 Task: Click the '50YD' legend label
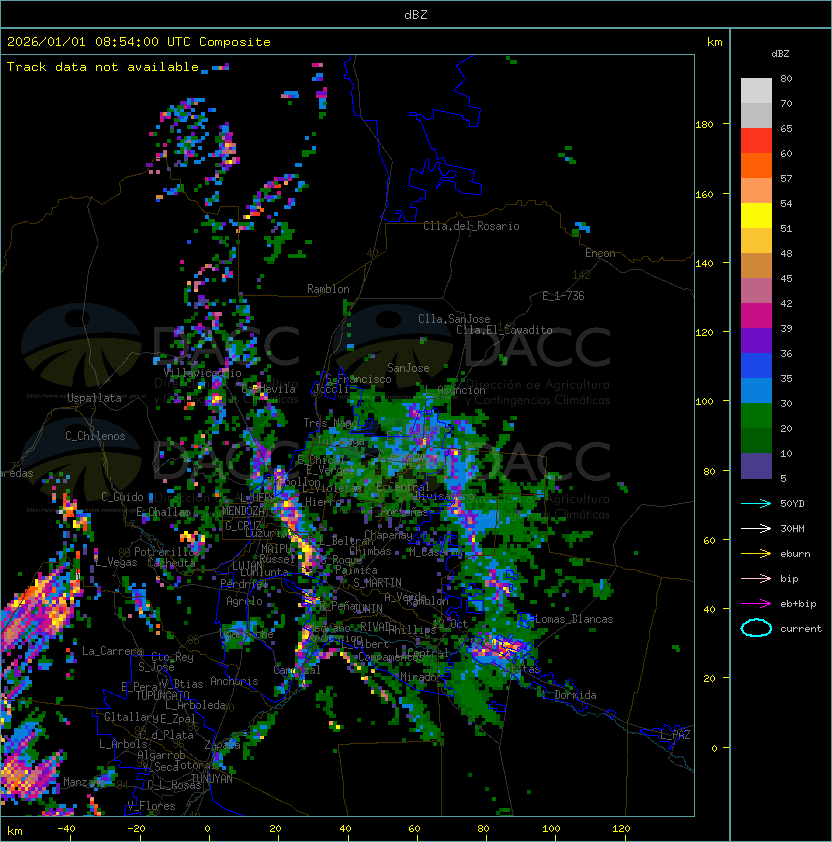792,503
